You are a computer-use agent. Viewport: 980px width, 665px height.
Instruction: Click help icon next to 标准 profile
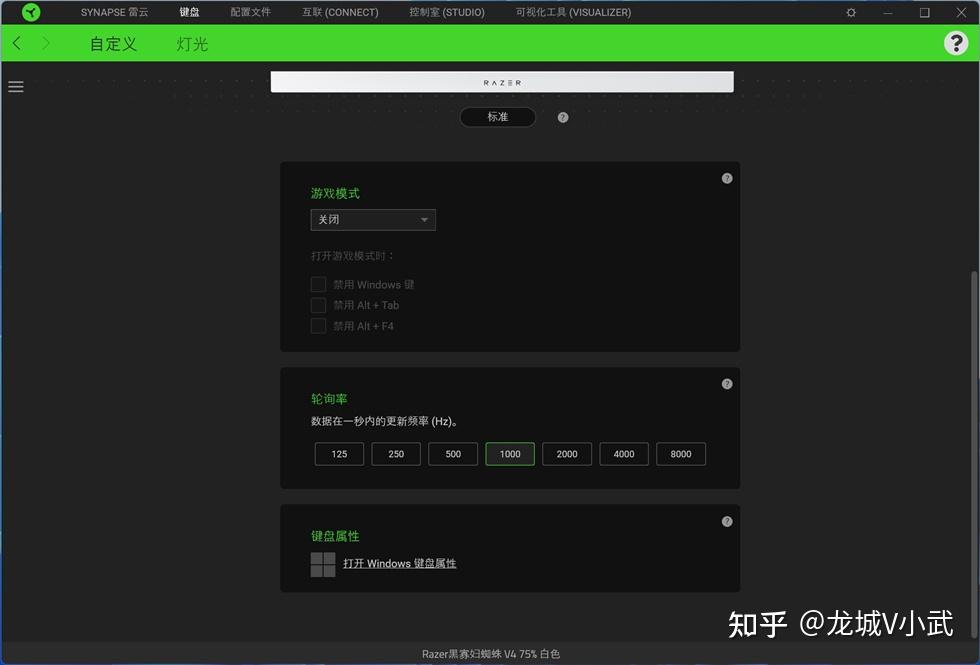(x=562, y=118)
